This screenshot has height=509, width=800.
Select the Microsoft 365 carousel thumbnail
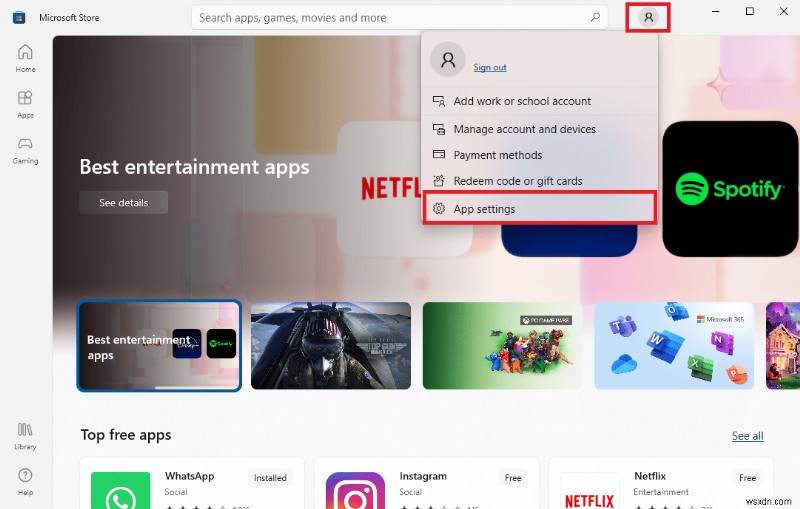pos(674,346)
